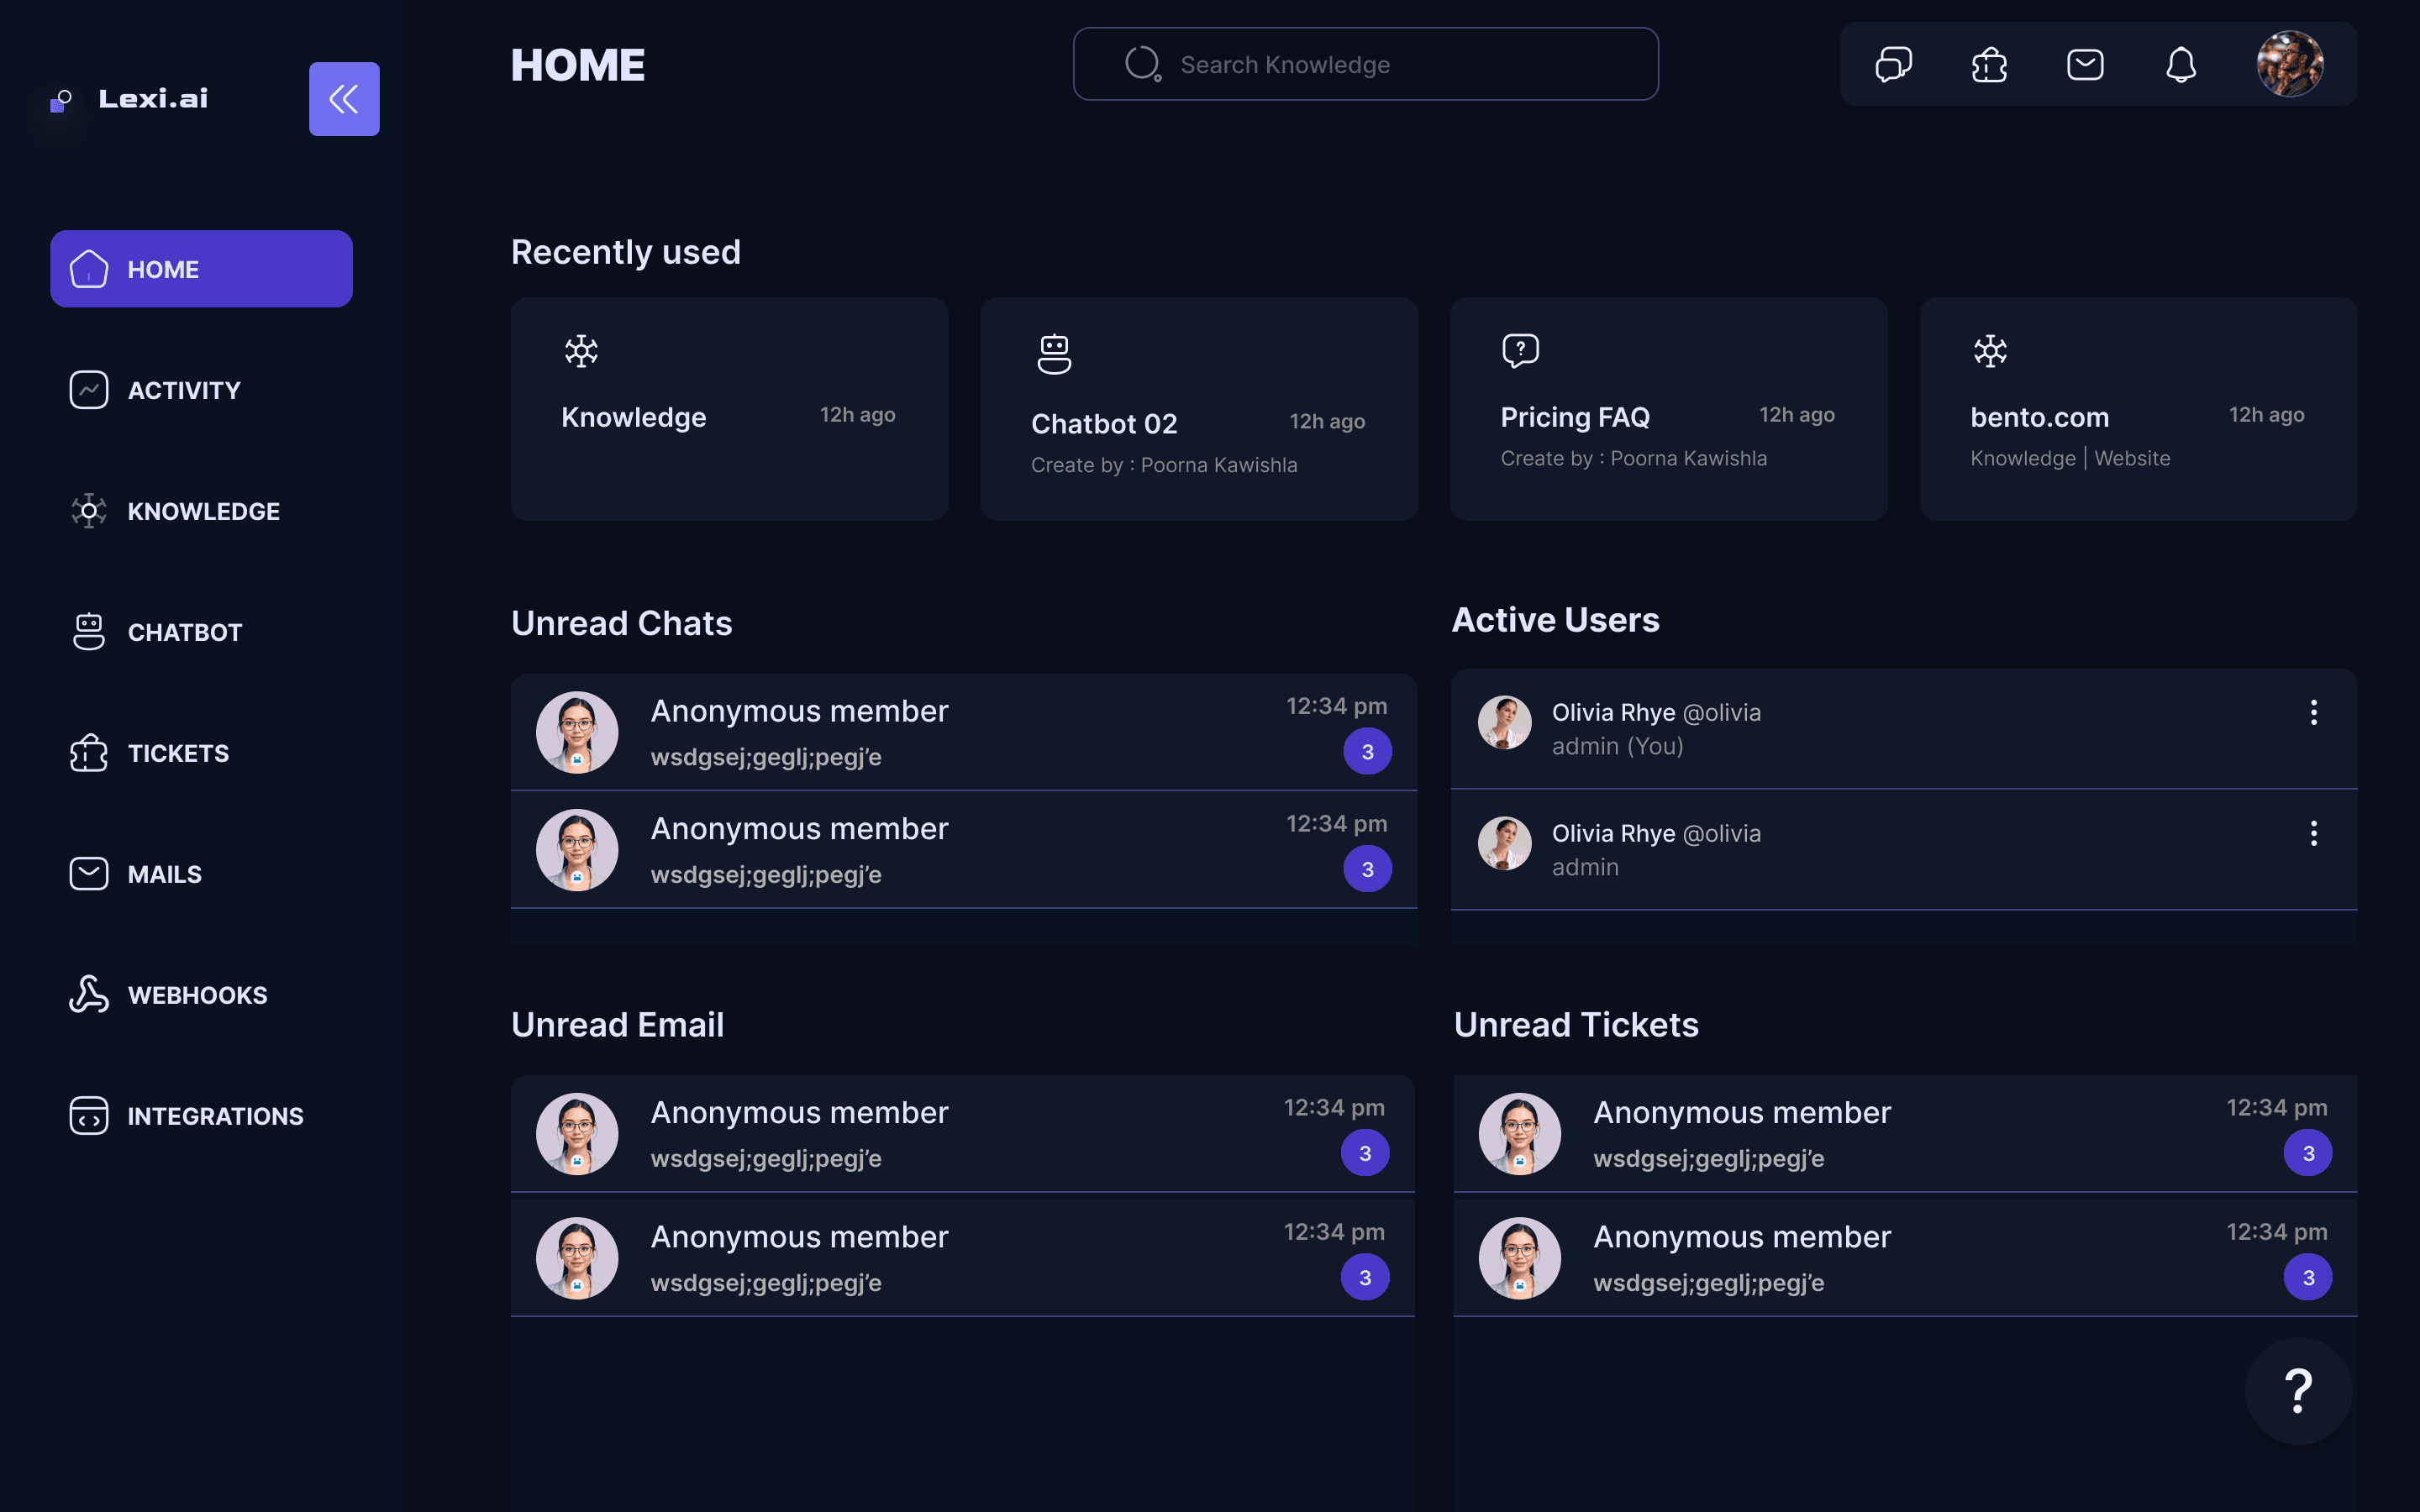Open user profile avatar menu
Screen dimensions: 2420x1512
[x=2289, y=65]
